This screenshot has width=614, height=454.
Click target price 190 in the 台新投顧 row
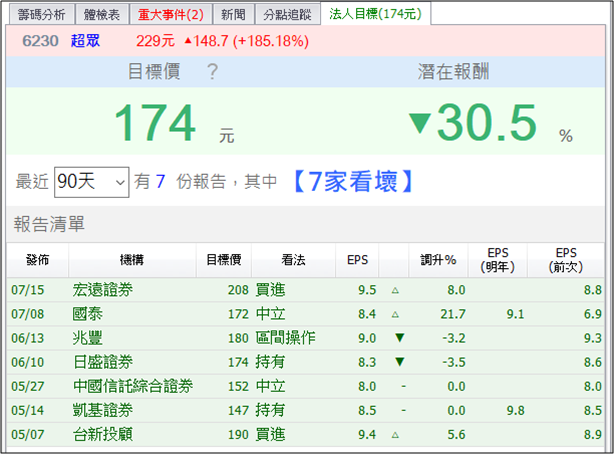[238, 434]
